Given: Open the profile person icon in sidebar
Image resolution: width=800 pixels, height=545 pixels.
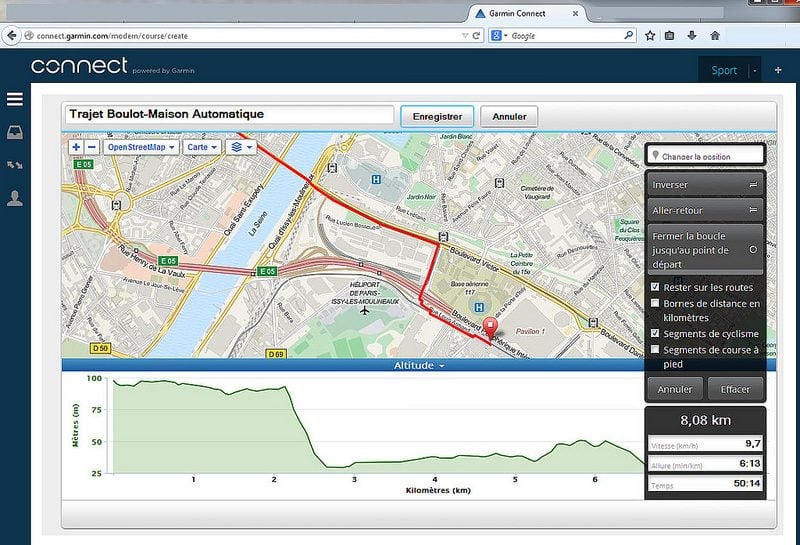Looking at the screenshot, I should (x=15, y=198).
